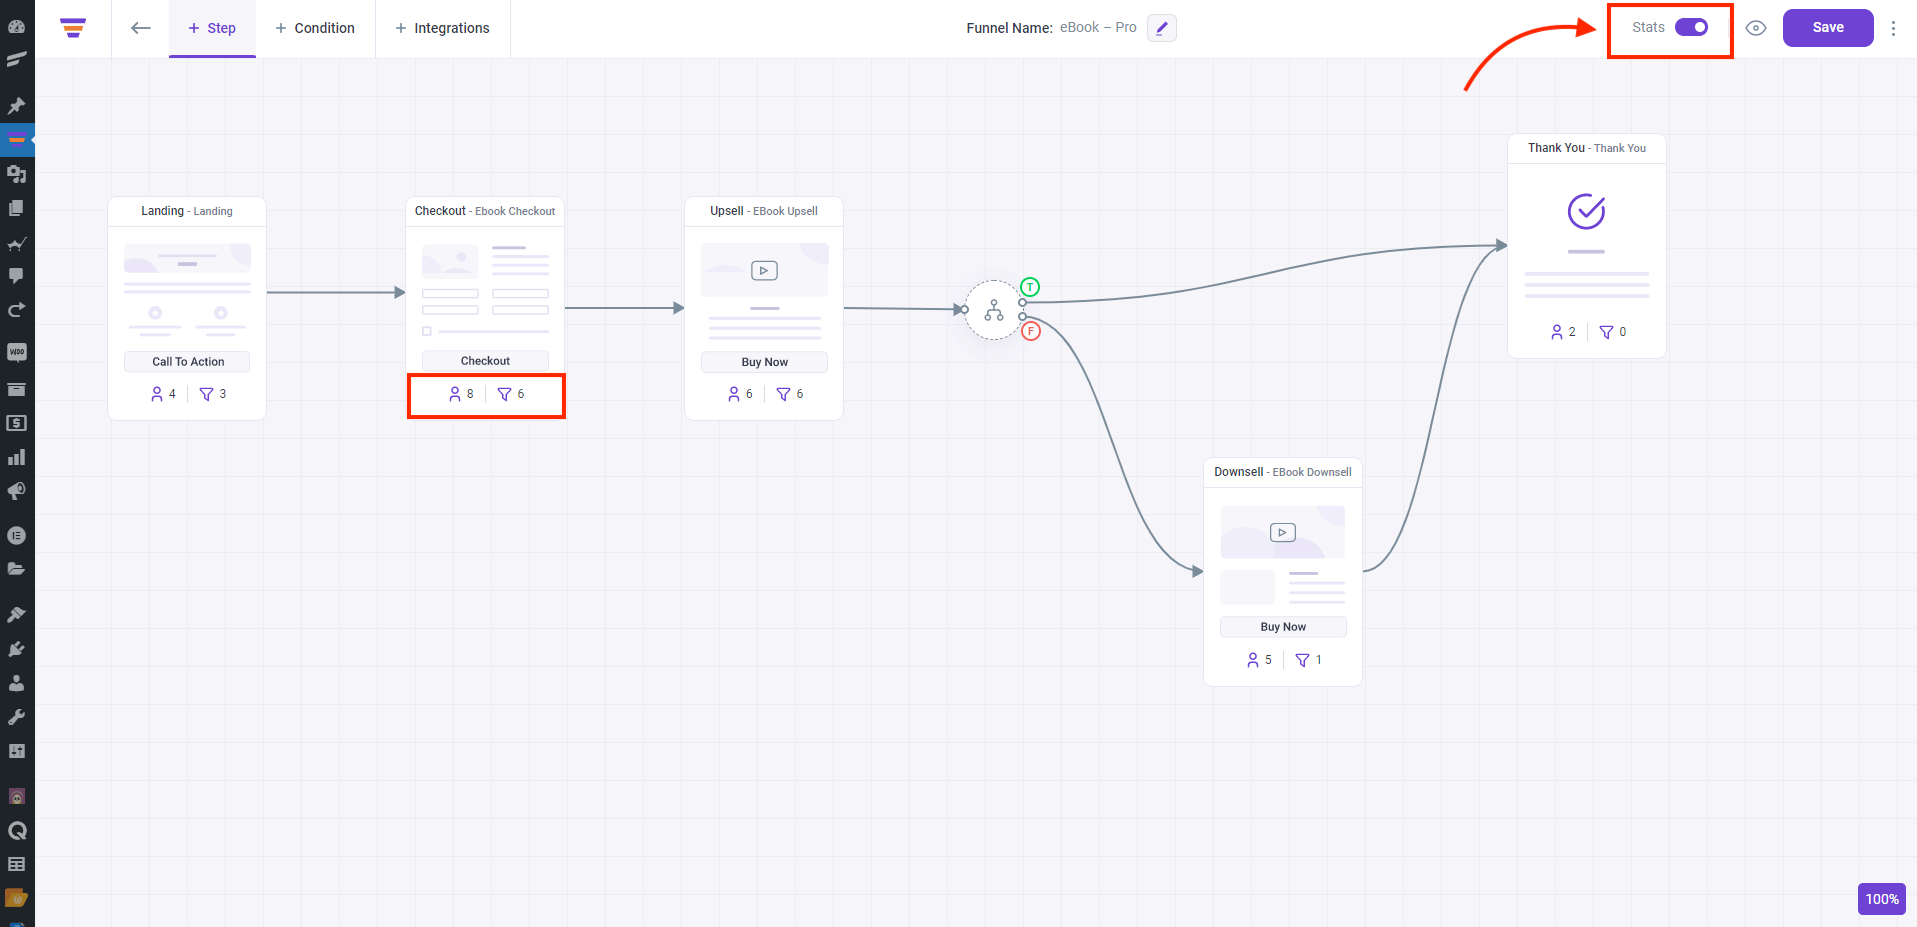Click the Landing step title text

187,211
